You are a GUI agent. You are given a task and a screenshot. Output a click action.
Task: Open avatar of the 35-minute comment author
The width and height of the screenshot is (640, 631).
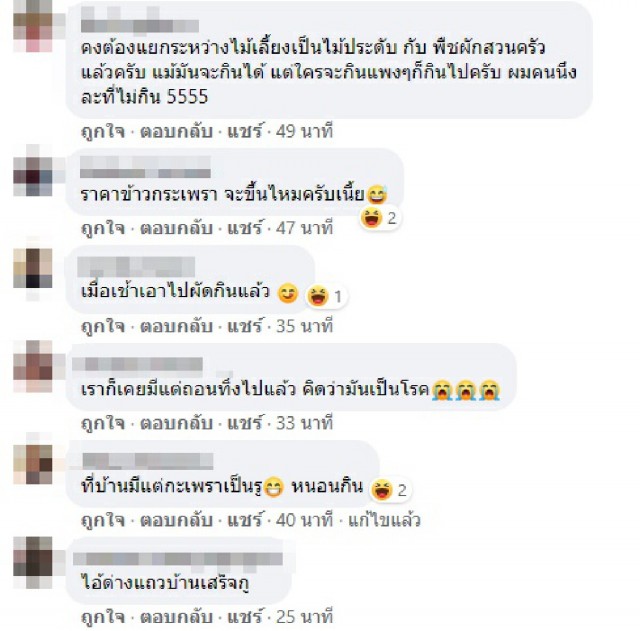click(33, 269)
